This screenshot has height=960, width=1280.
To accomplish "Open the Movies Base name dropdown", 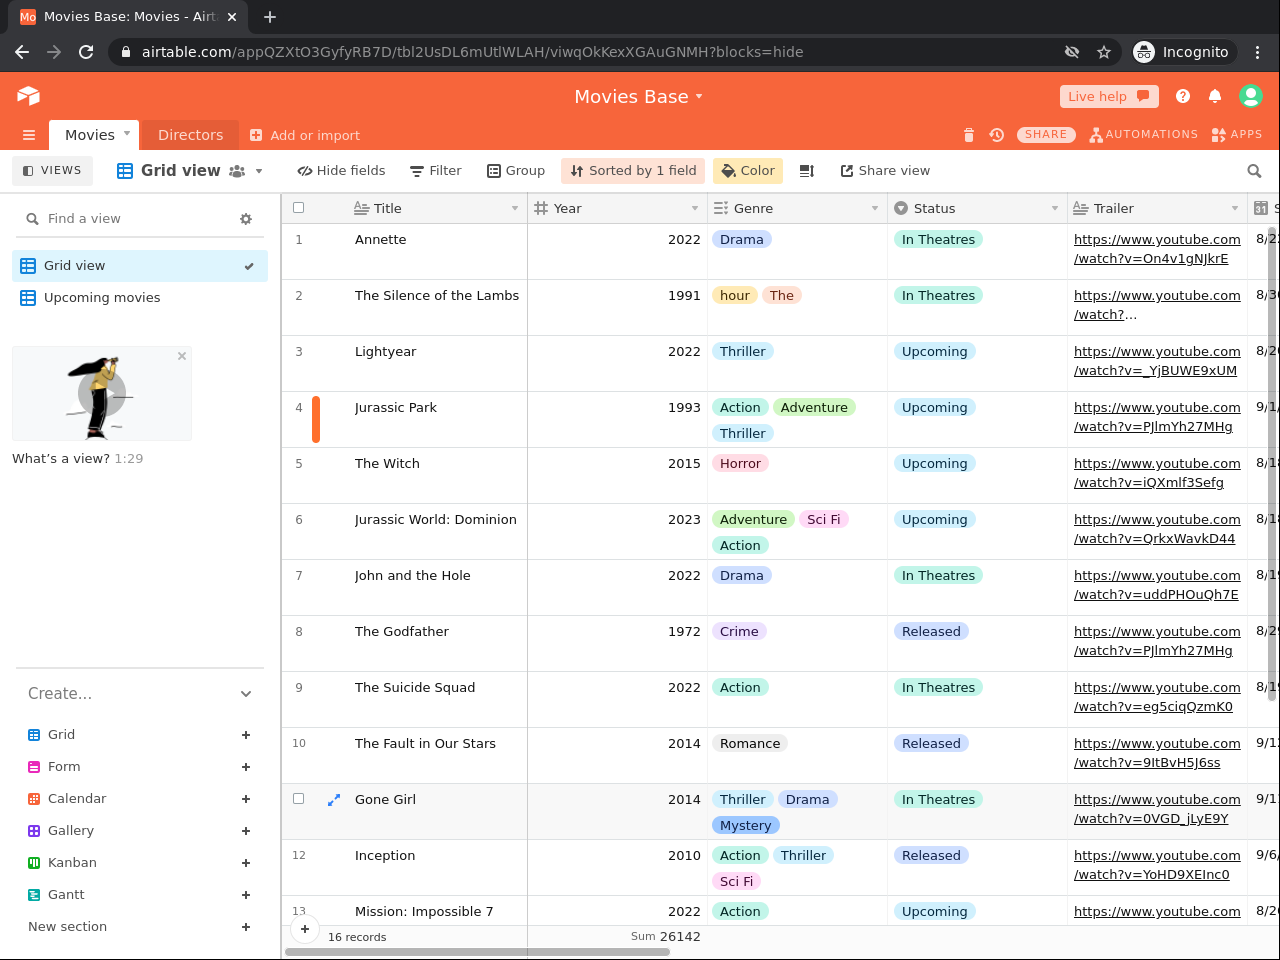I will [638, 96].
